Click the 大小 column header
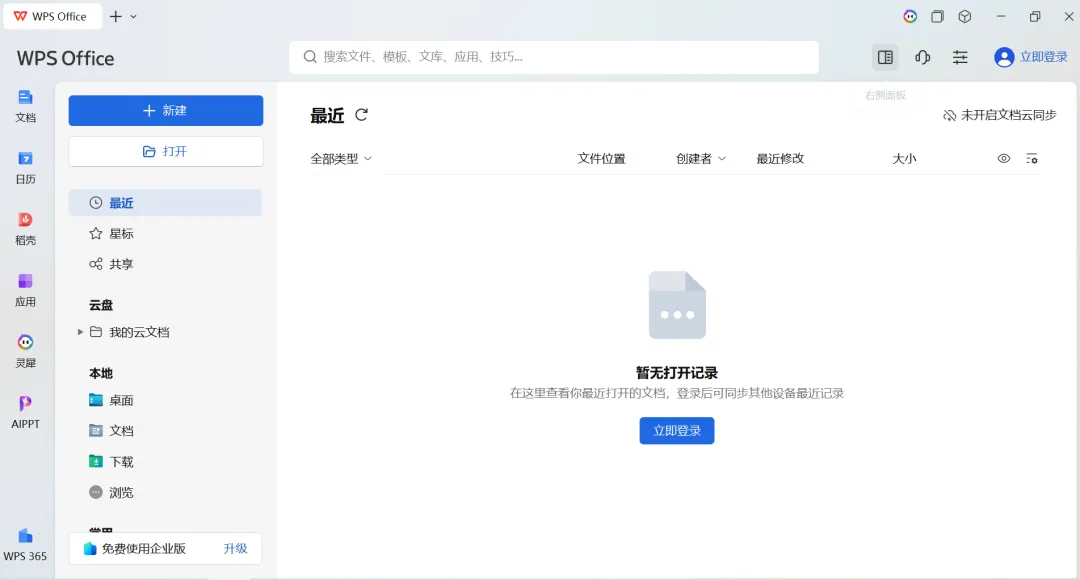This screenshot has width=1080, height=580. (904, 158)
